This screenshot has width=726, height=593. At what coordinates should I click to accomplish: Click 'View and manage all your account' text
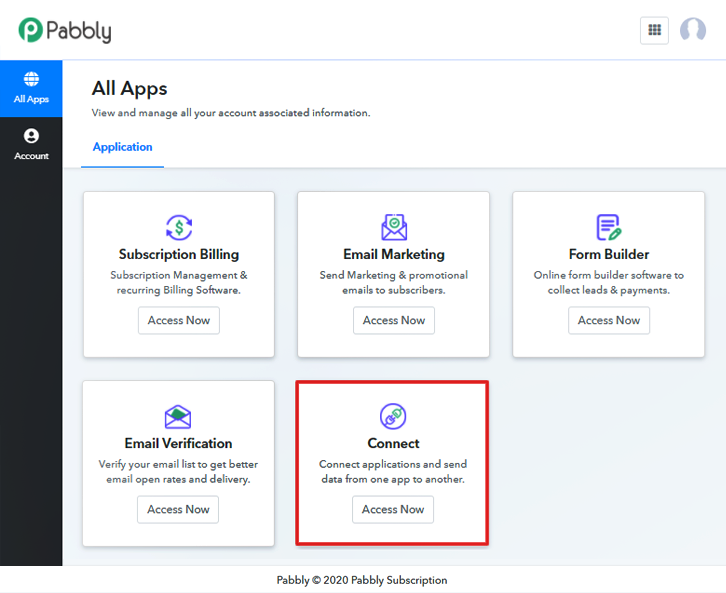click(x=231, y=113)
